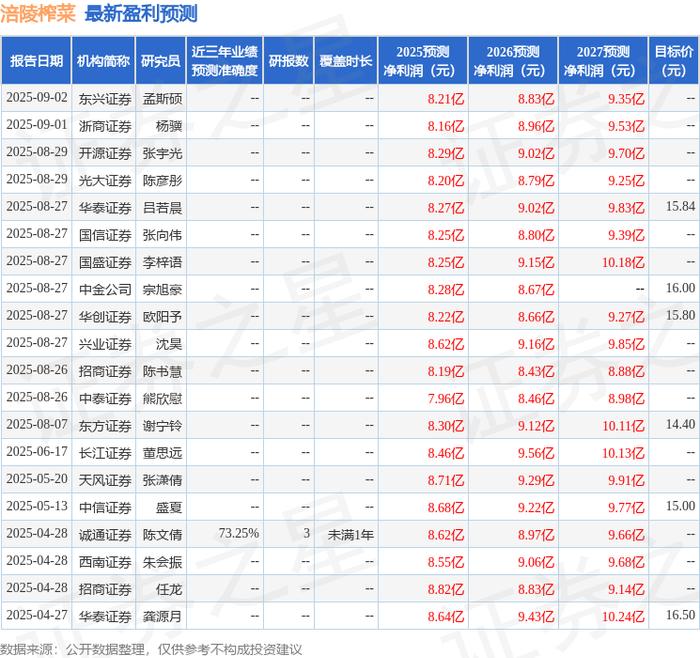Select the 浙商证券 institution cell
Viewport: 700px width, 658px height.
(105, 126)
